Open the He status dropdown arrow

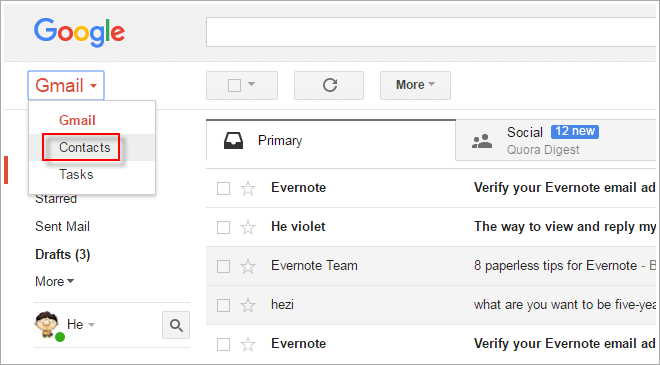[x=91, y=325]
